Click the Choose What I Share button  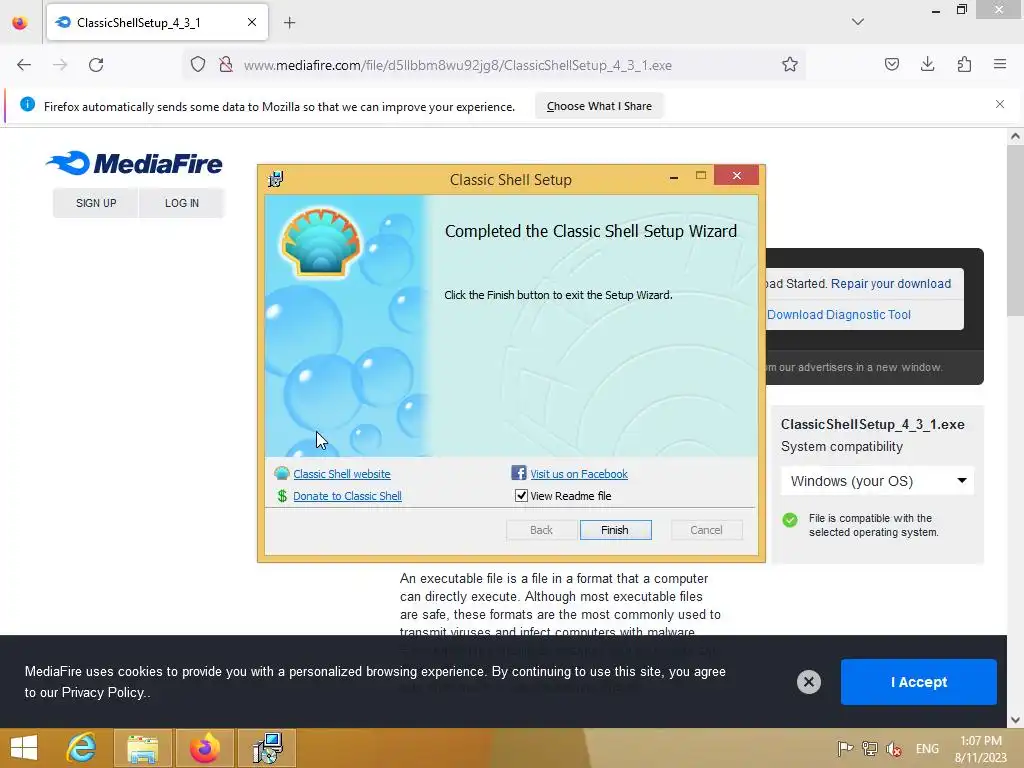(599, 106)
